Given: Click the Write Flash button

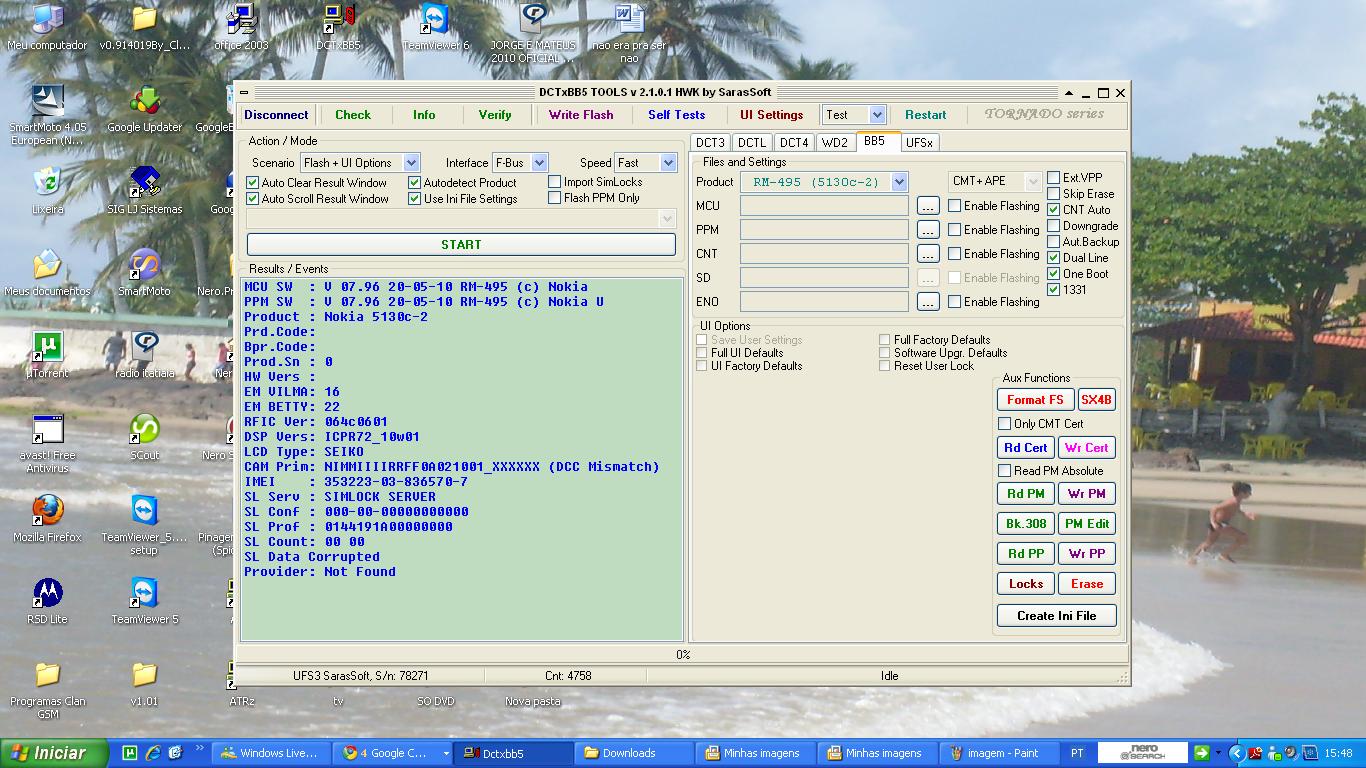Looking at the screenshot, I should pyautogui.click(x=581, y=115).
